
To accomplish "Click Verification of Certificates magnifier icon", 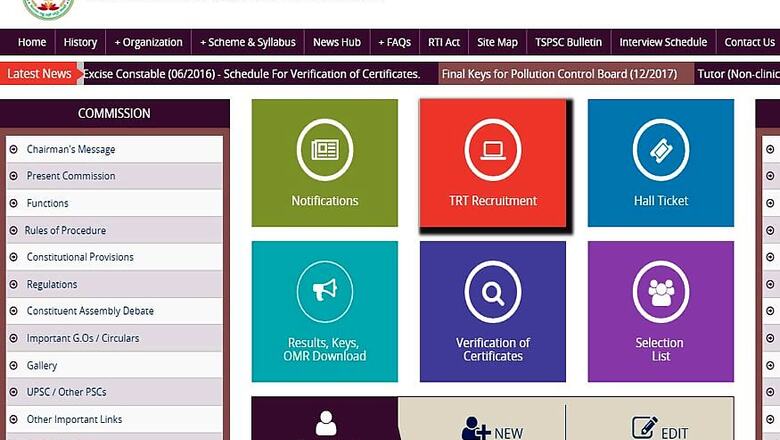I will coord(493,292).
